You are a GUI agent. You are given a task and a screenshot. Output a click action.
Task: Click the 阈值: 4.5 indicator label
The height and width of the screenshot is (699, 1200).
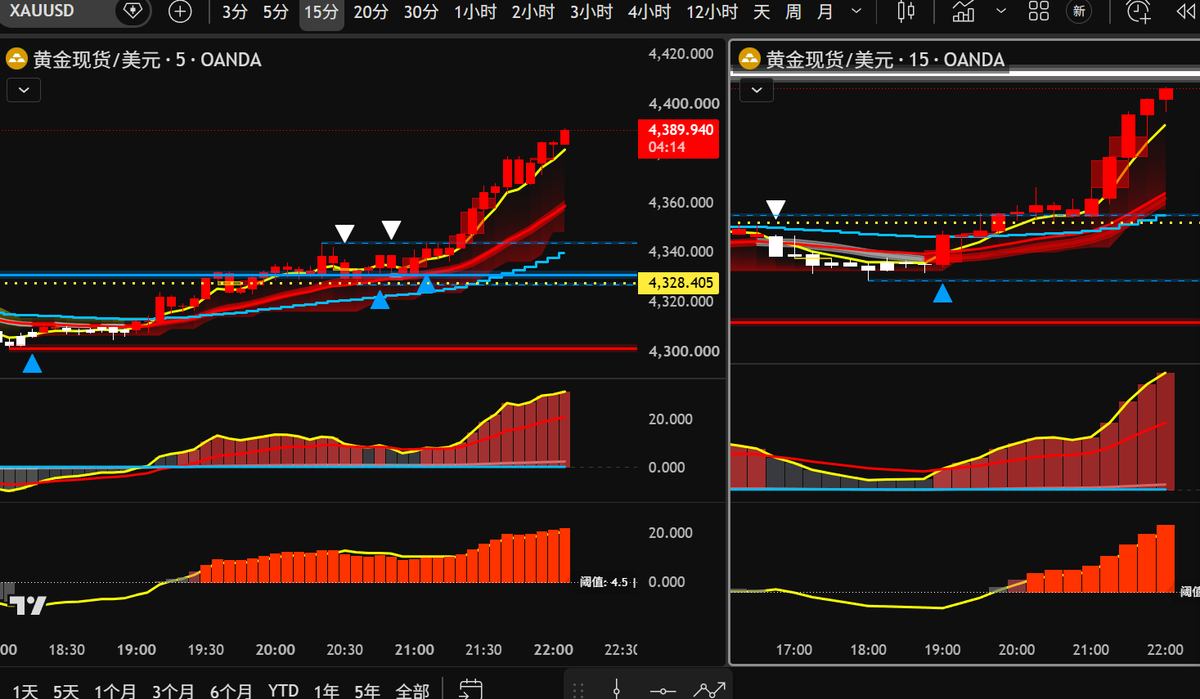[605, 582]
